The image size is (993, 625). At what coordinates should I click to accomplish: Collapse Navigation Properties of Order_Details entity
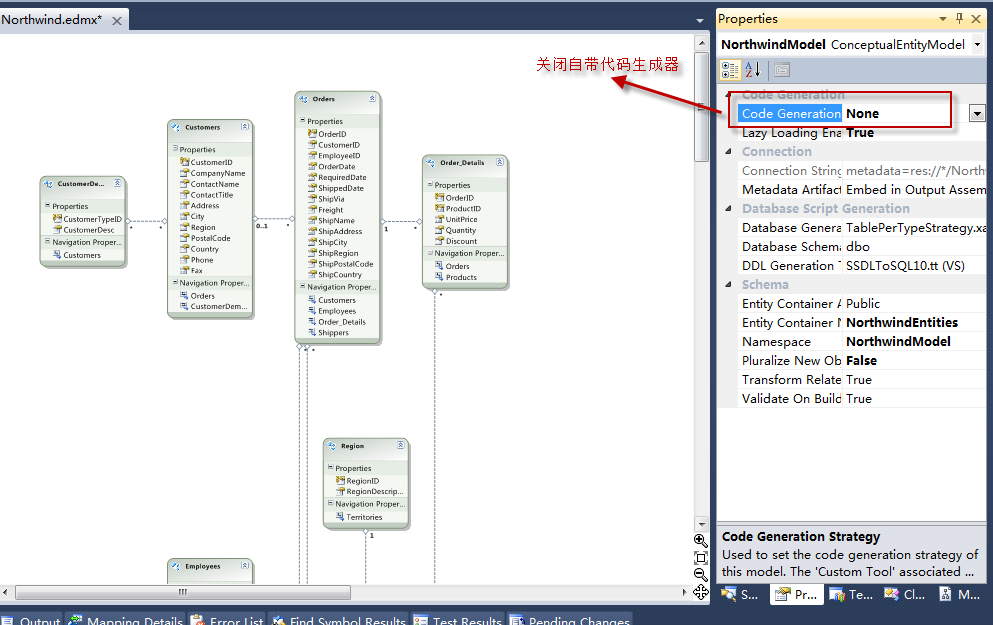pyautogui.click(x=430, y=253)
